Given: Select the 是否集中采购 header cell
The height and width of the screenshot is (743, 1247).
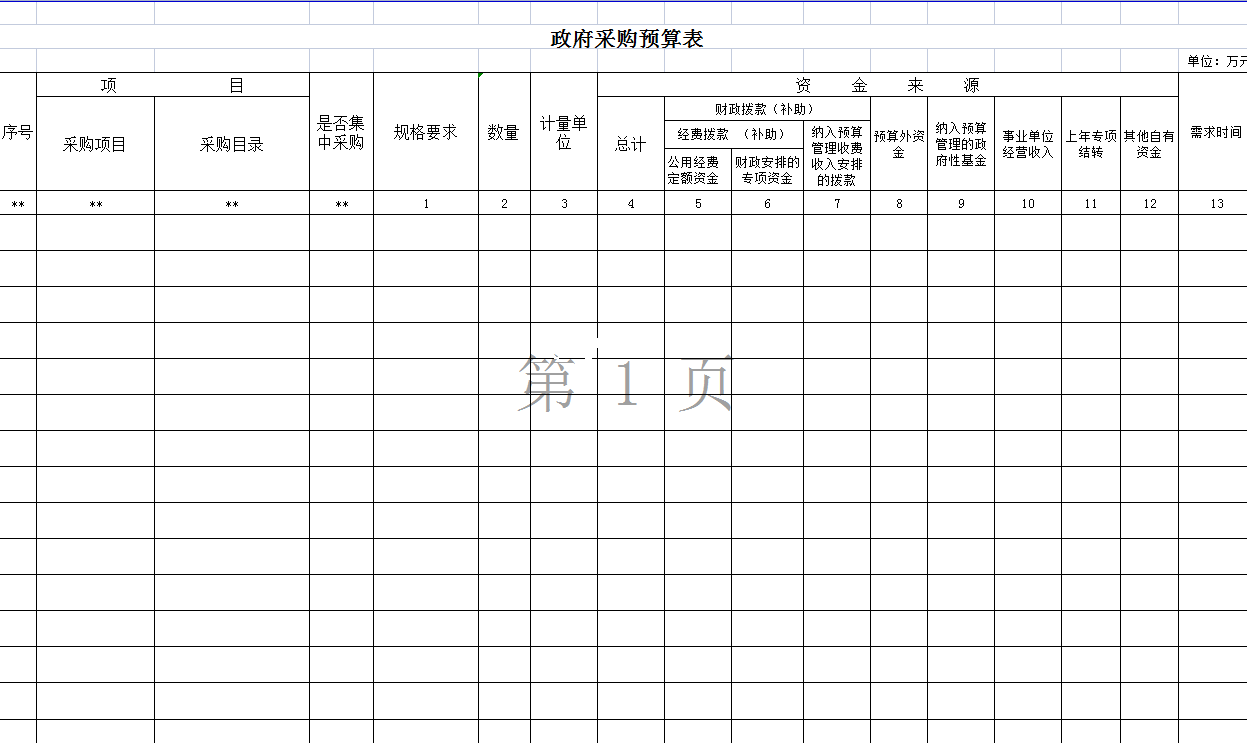Looking at the screenshot, I should click(341, 132).
